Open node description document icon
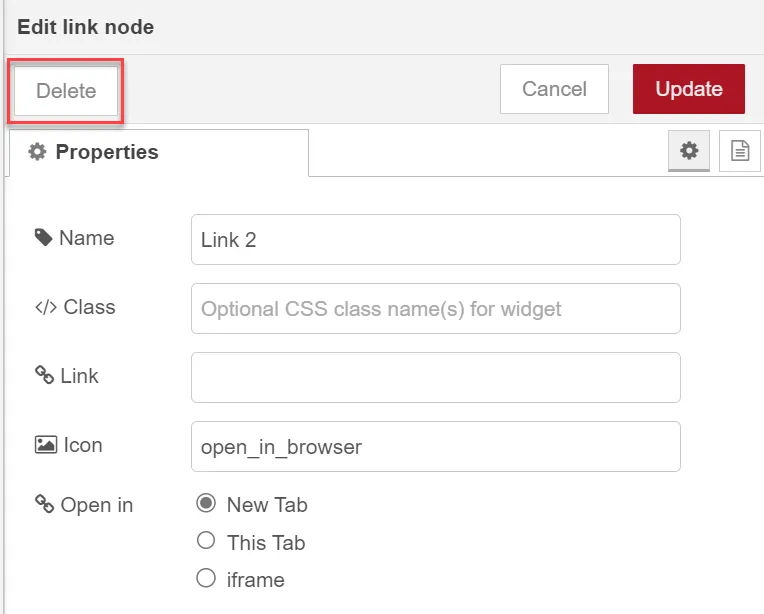 tap(740, 151)
